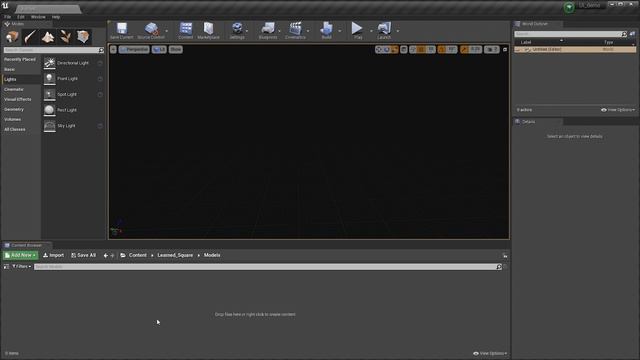Click the Cinematics clapperboard icon
The height and width of the screenshot is (360, 640).
(295, 29)
